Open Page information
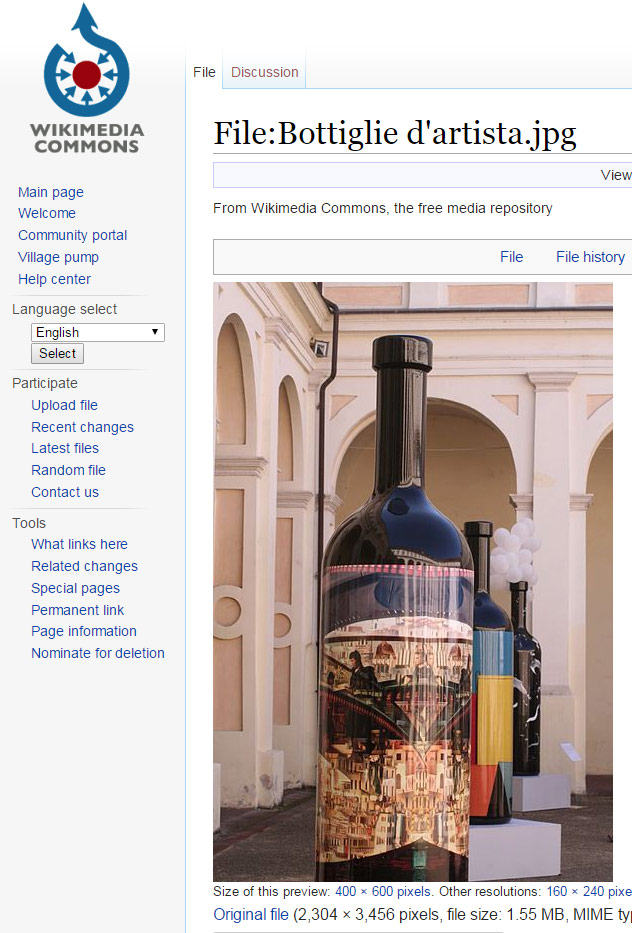632x933 pixels. point(84,631)
